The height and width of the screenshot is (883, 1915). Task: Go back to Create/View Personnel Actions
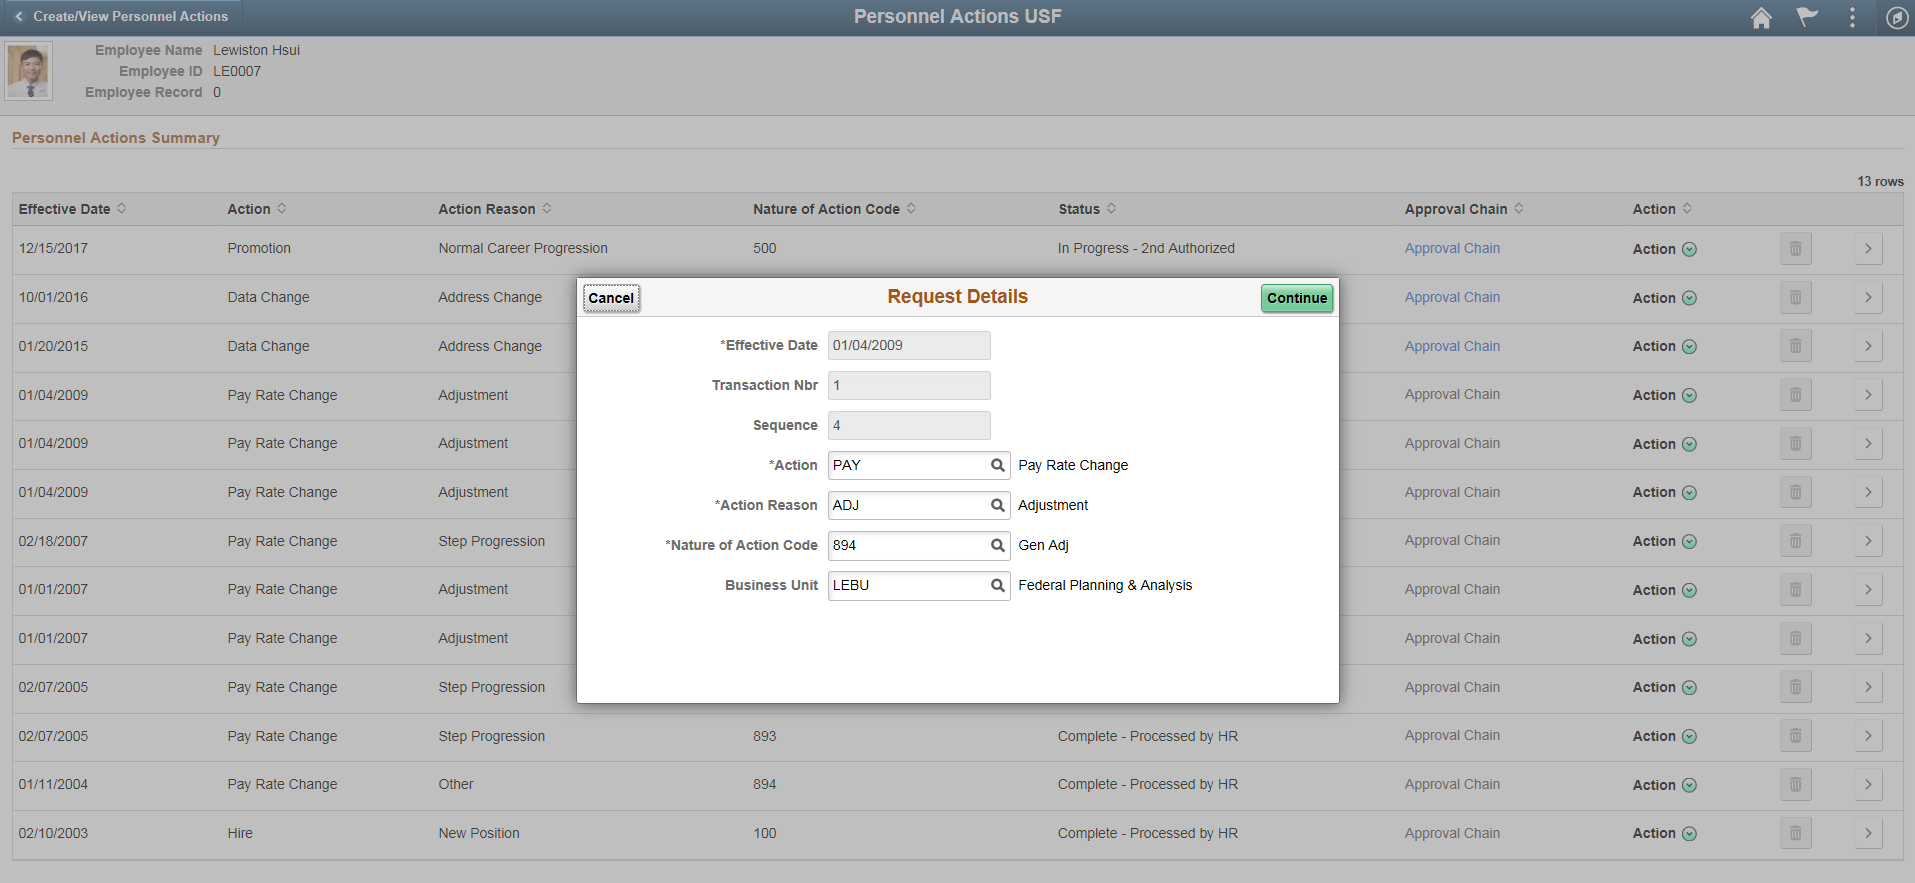point(120,16)
